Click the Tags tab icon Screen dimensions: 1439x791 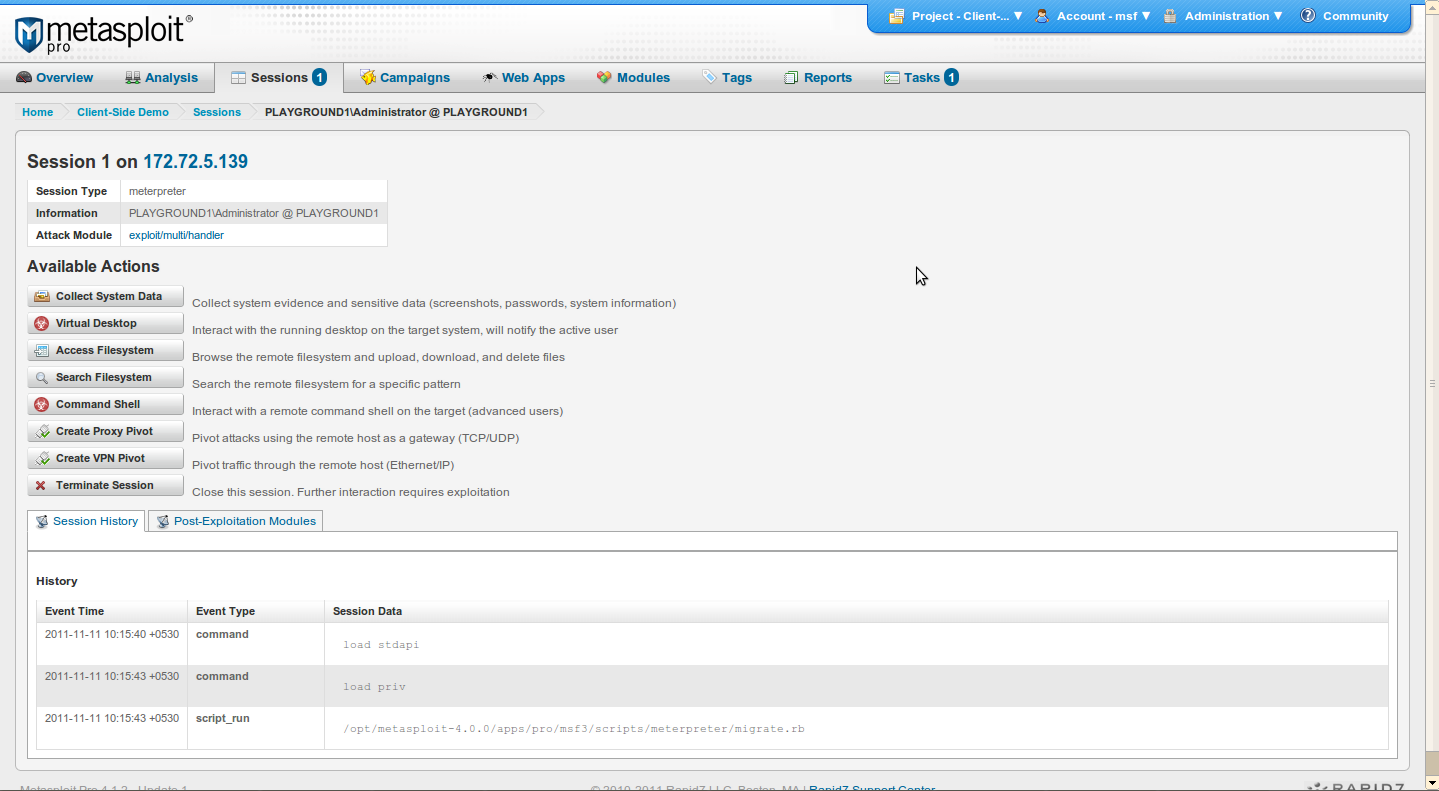709,77
